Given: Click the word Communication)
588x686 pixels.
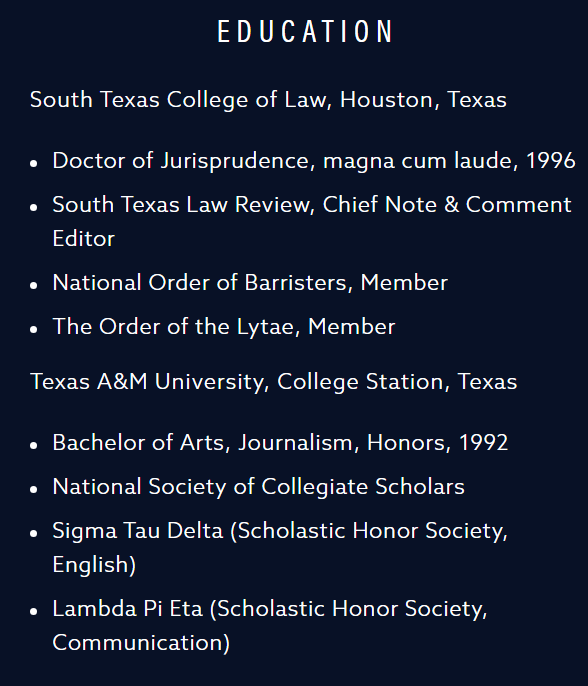Looking at the screenshot, I should coord(141,643).
